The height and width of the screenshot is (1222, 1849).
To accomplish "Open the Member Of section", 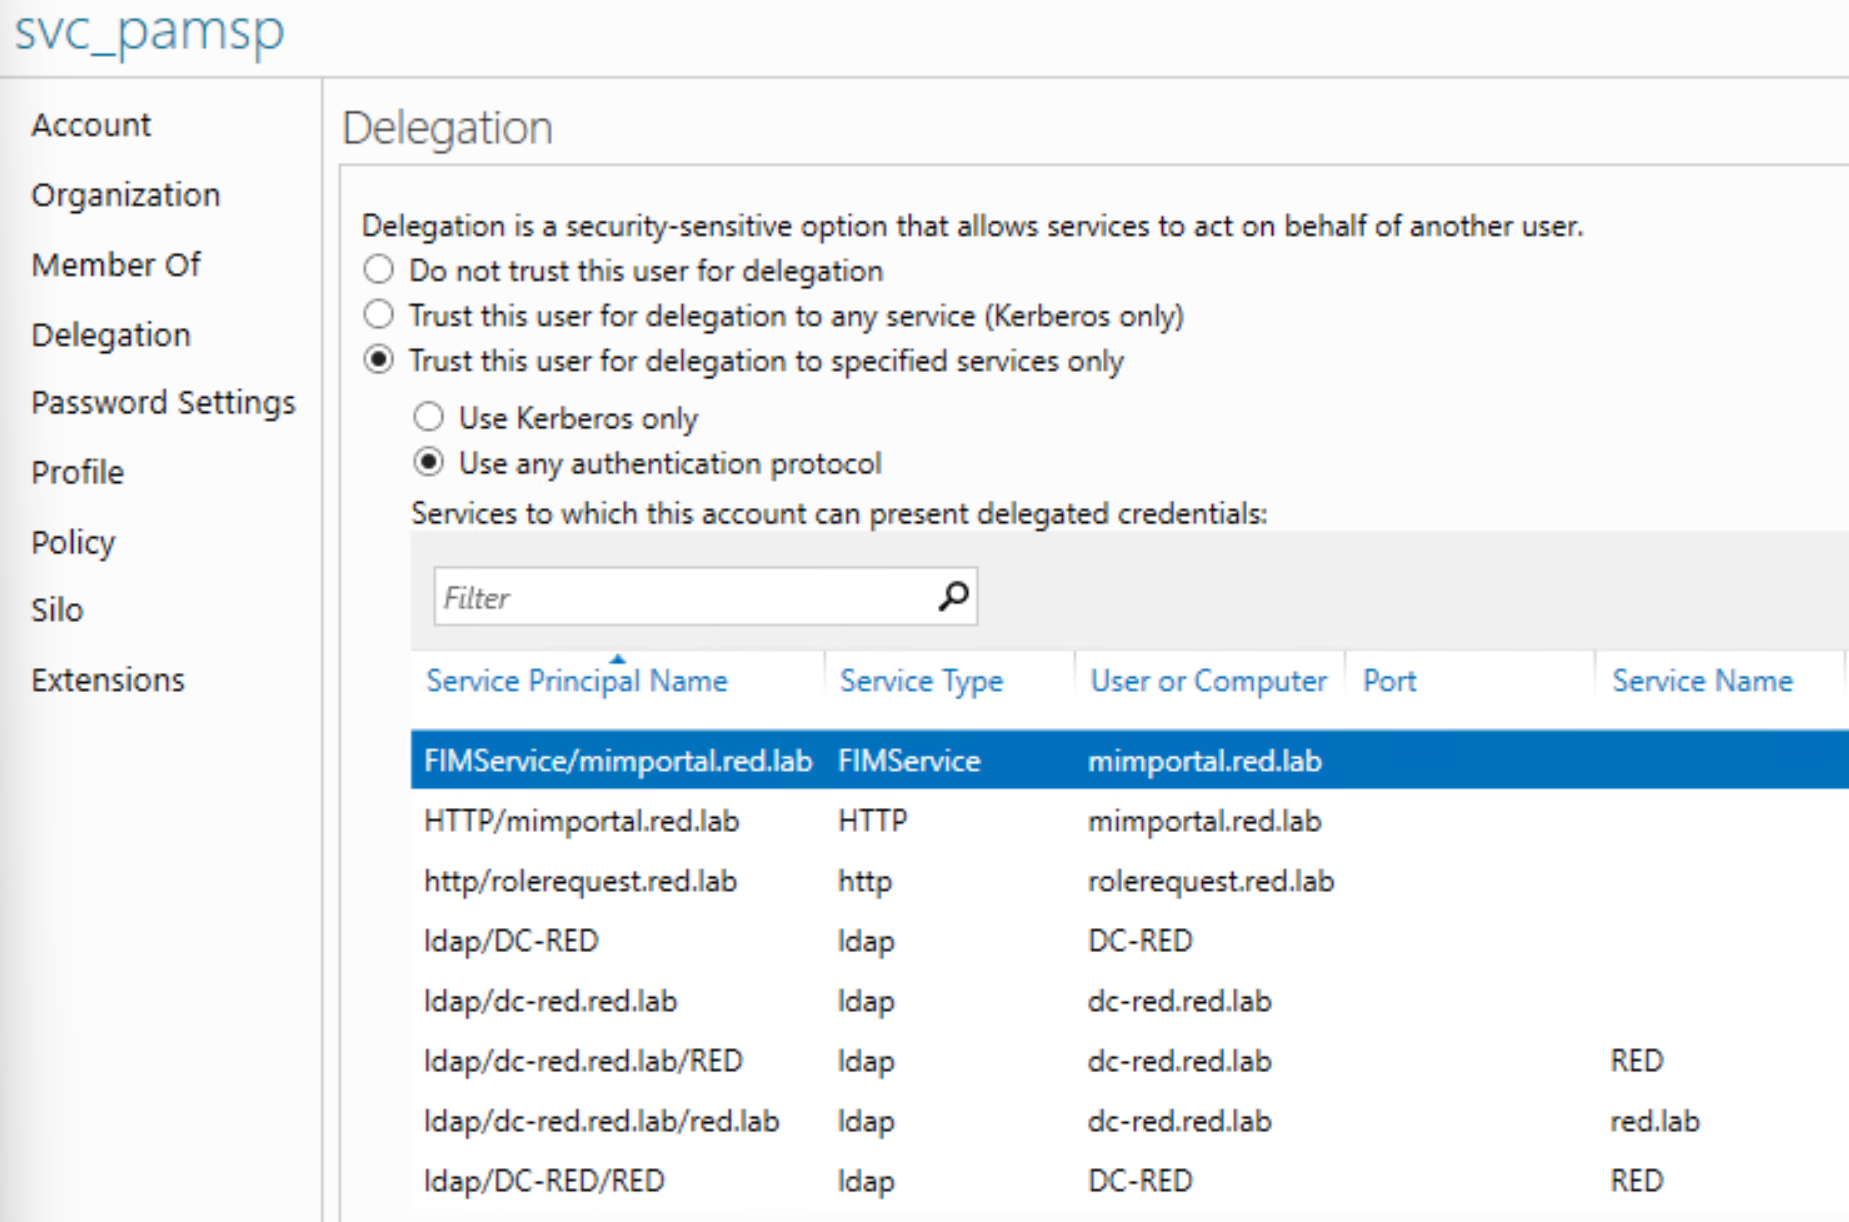I will [x=116, y=265].
